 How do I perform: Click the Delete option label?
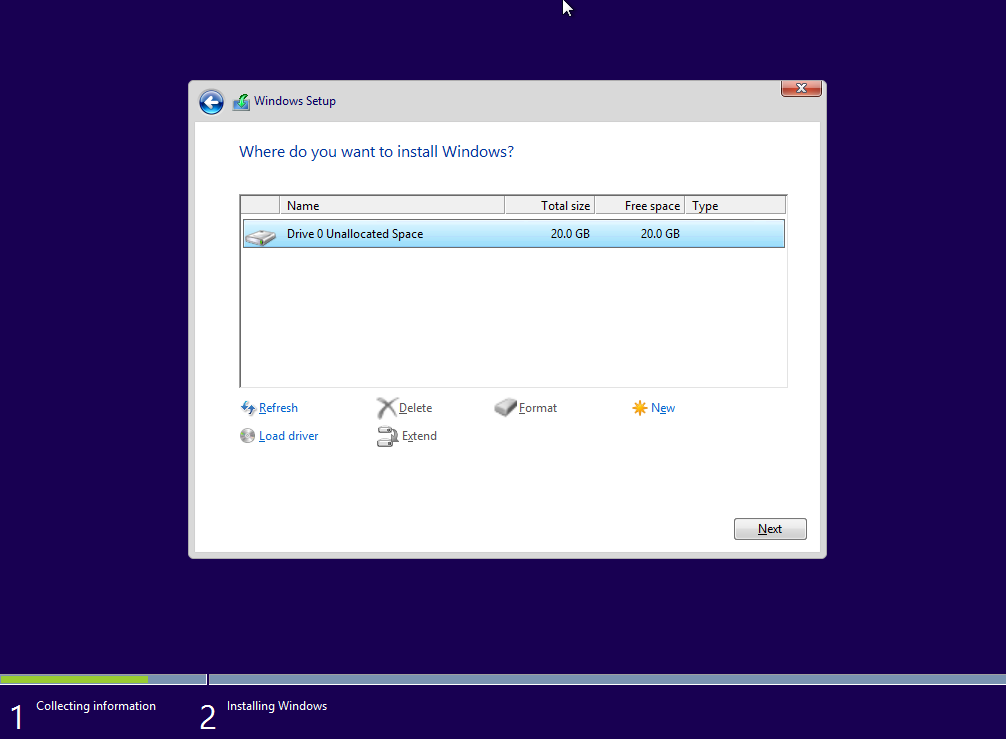416,408
